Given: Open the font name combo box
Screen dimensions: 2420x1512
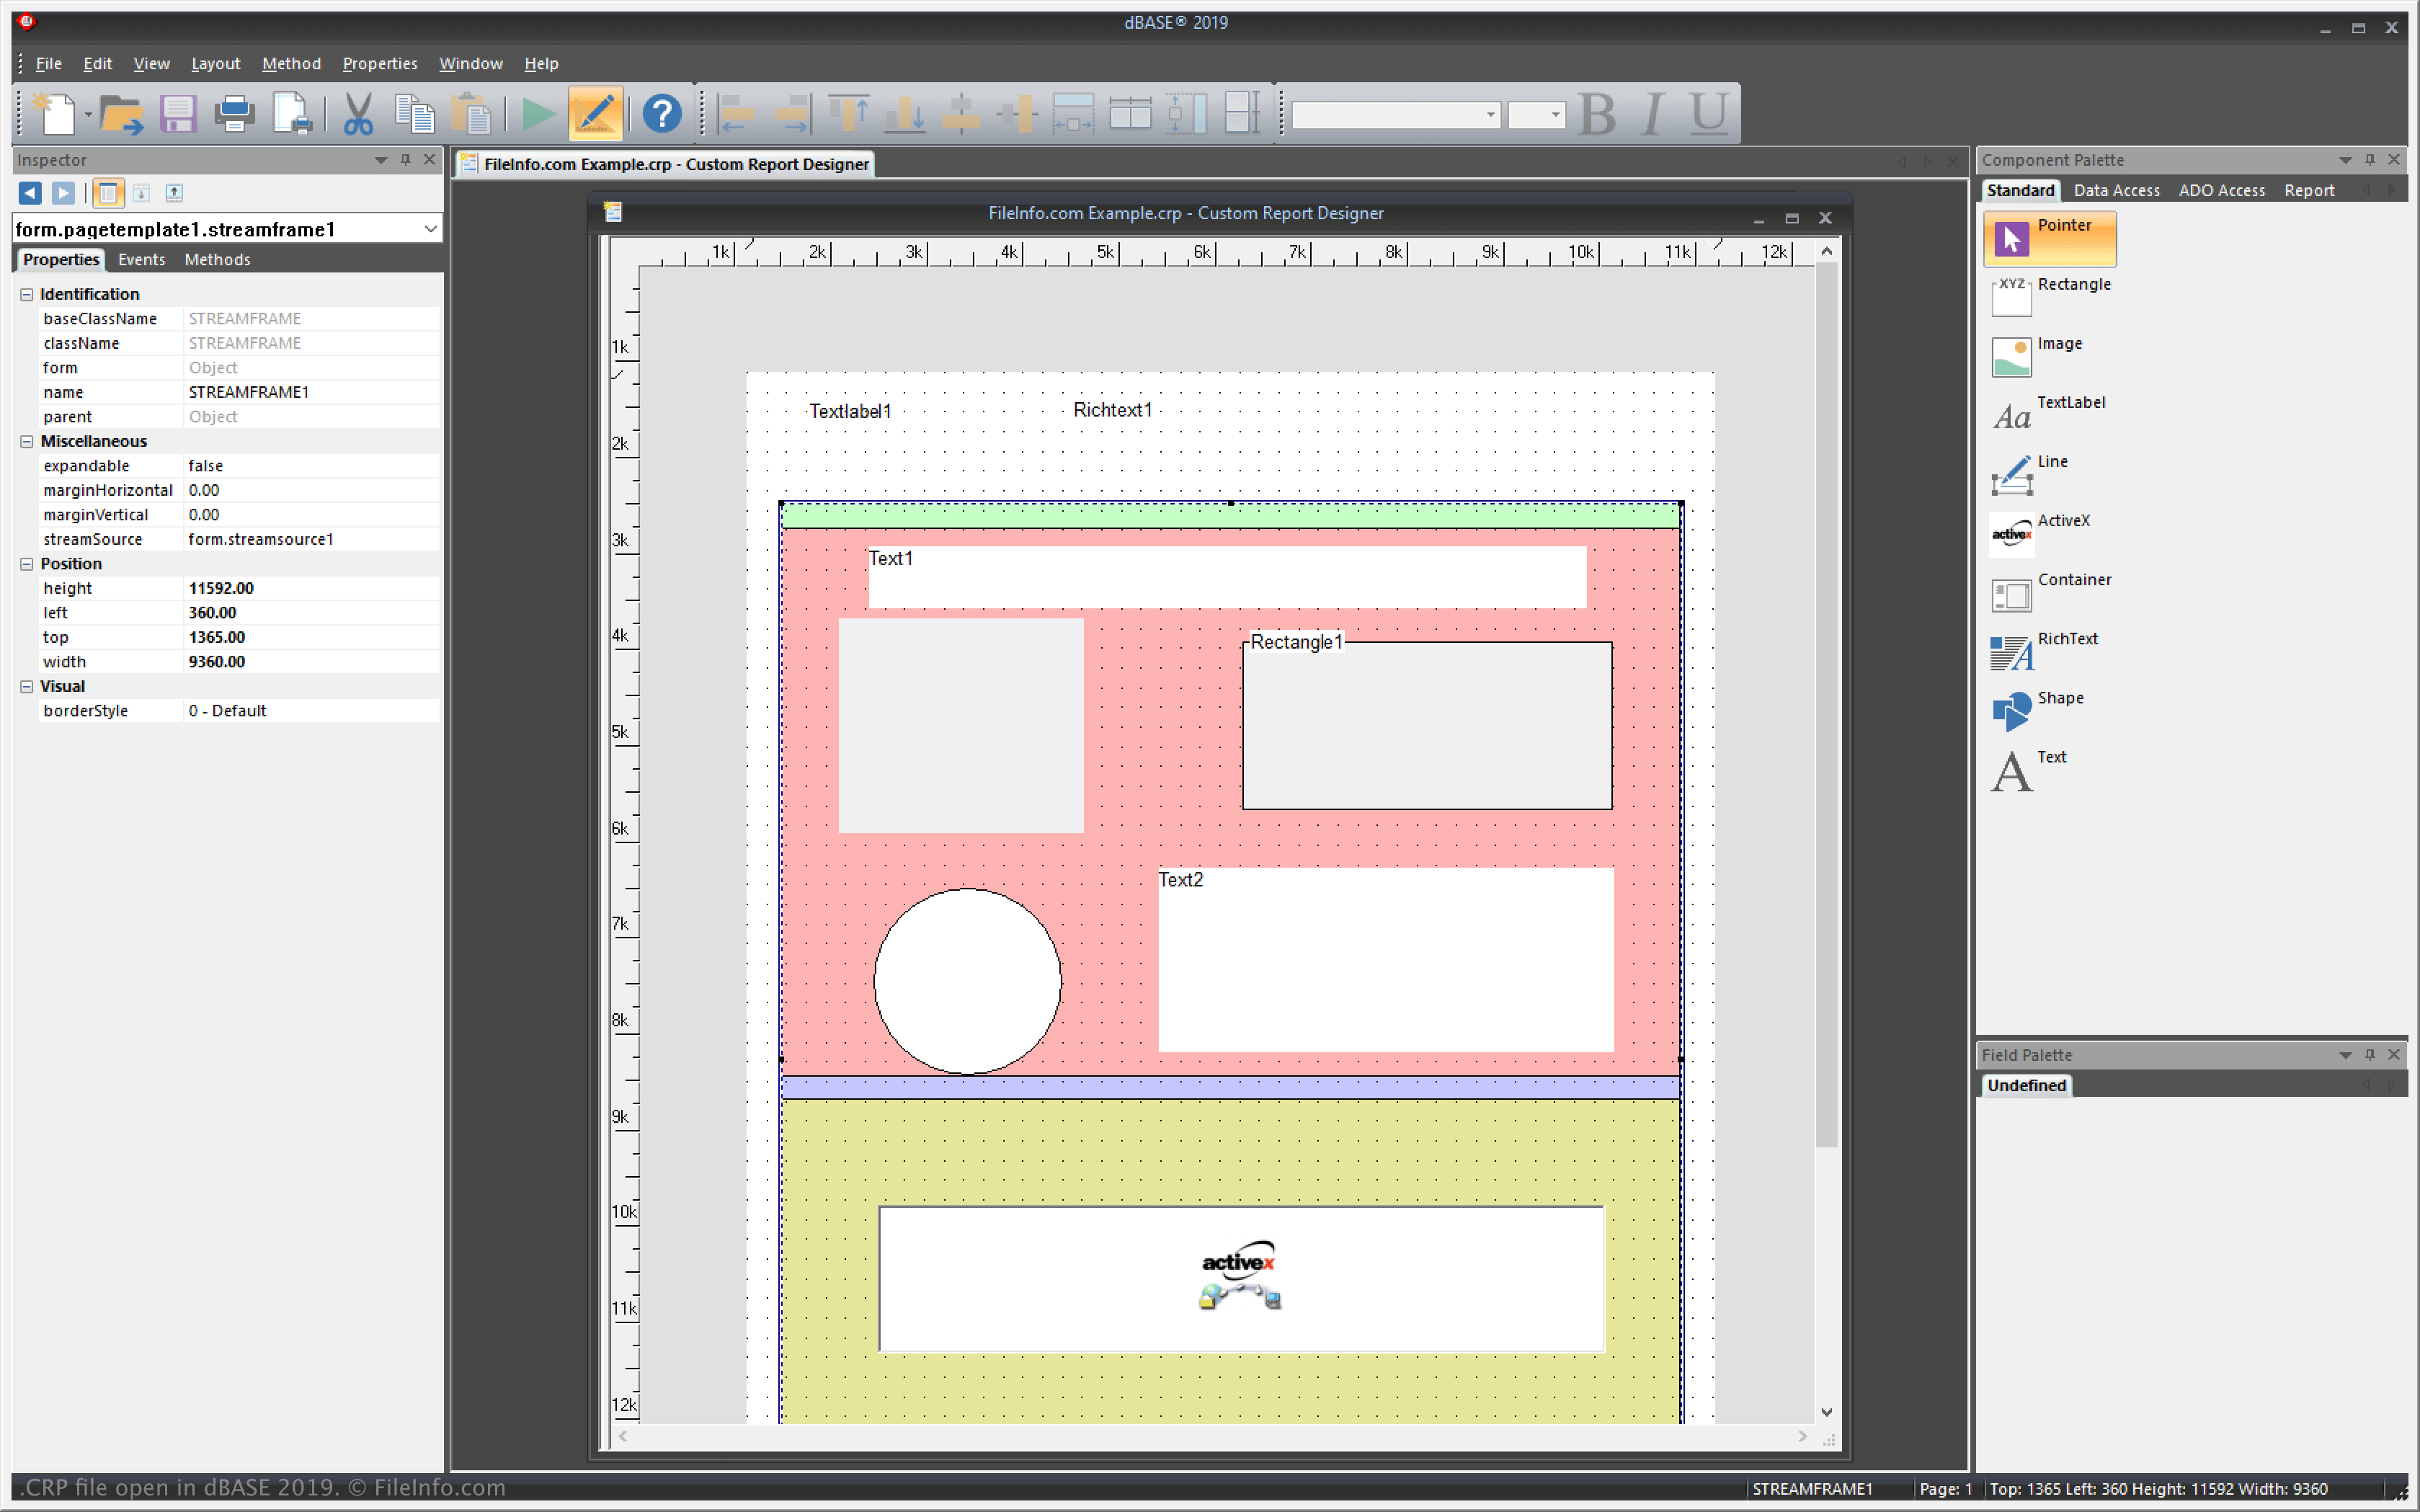Looking at the screenshot, I should tap(1396, 115).
